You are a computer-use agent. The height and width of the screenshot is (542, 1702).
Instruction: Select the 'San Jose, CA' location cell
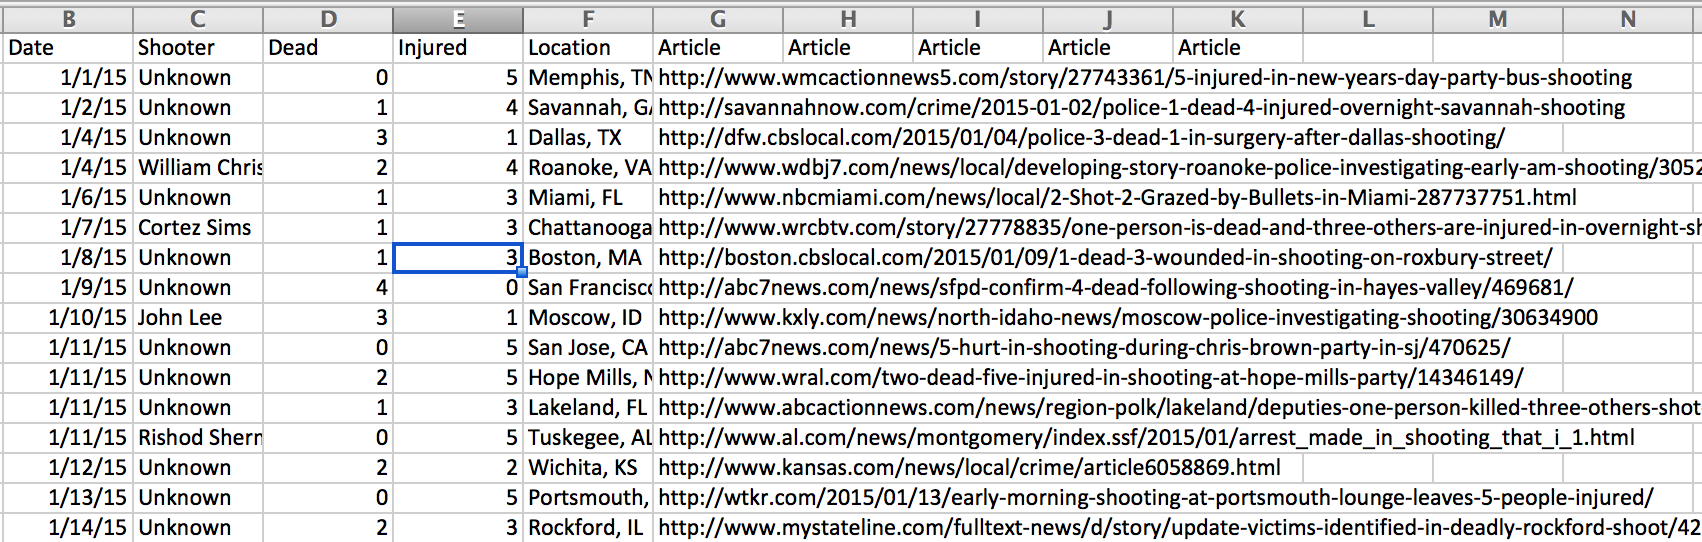click(x=588, y=348)
